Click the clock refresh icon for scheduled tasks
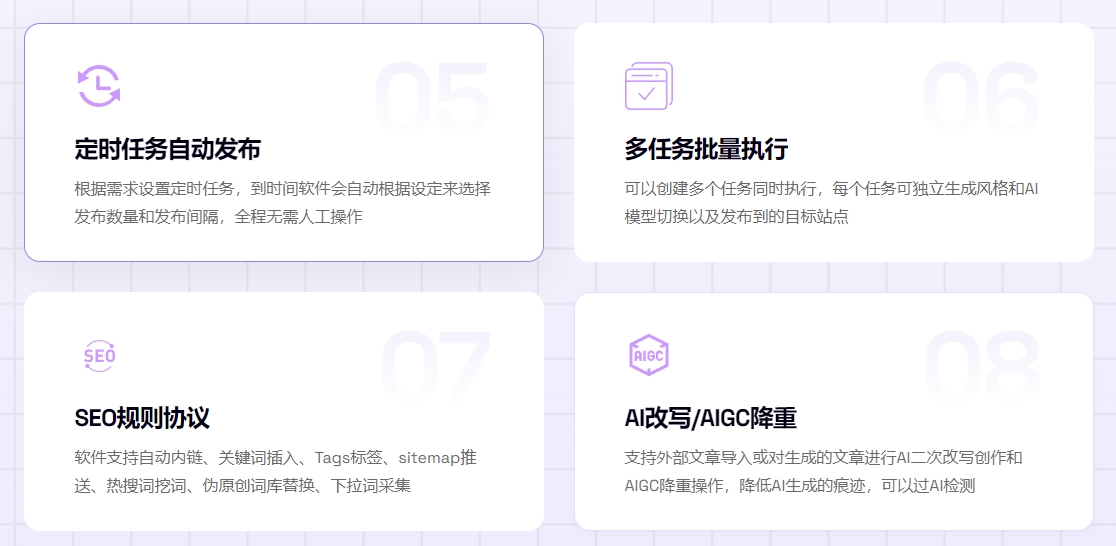This screenshot has height=546, width=1116. [99, 86]
